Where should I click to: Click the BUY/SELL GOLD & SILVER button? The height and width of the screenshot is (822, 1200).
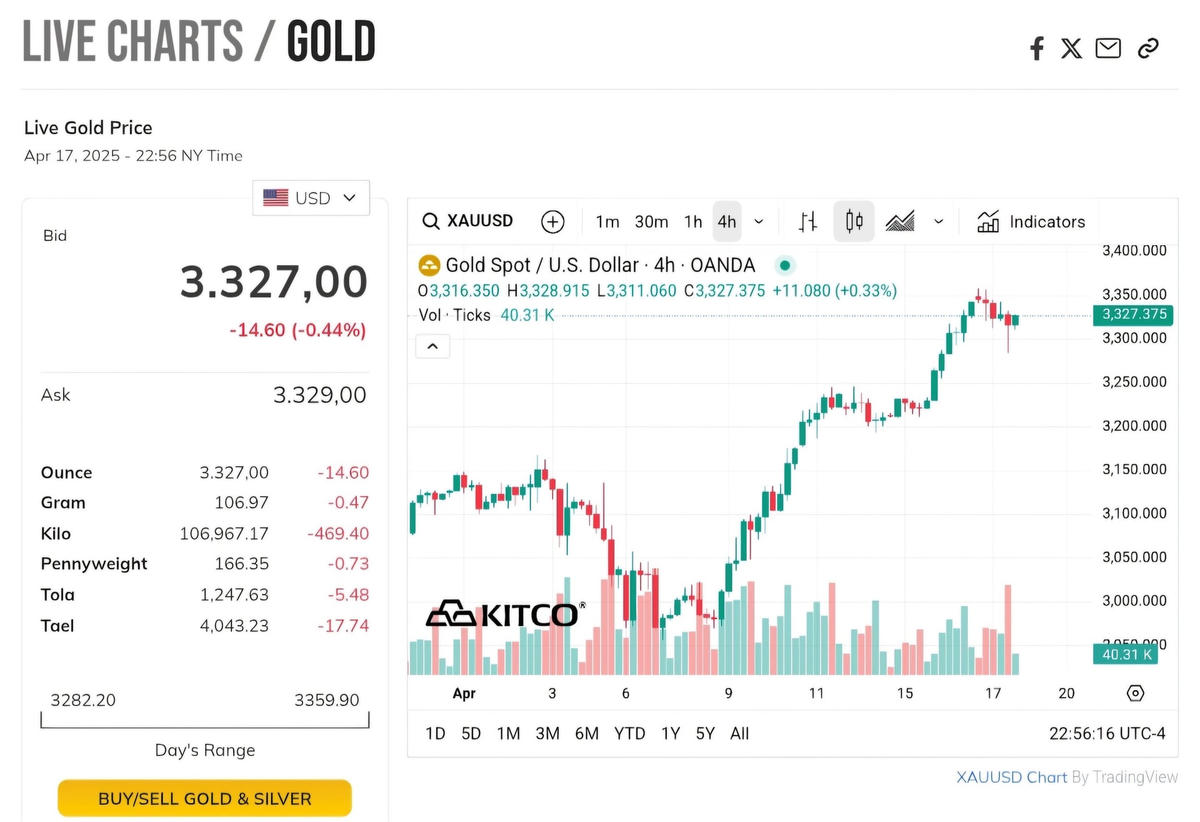(x=205, y=799)
